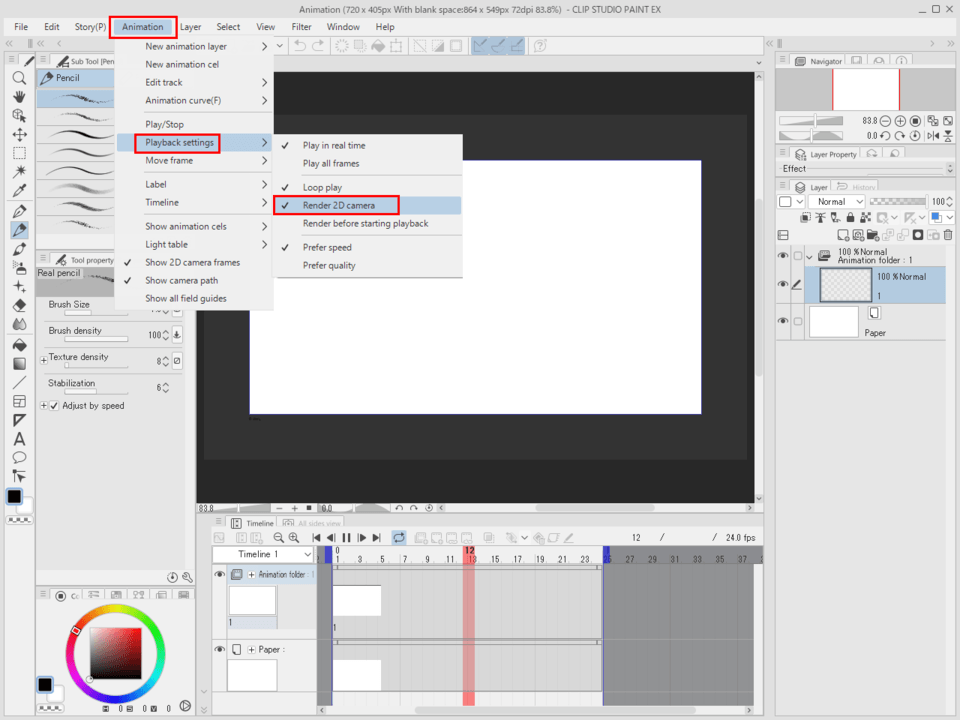Pause the animation playback
The width and height of the screenshot is (960, 720).
pos(346,538)
